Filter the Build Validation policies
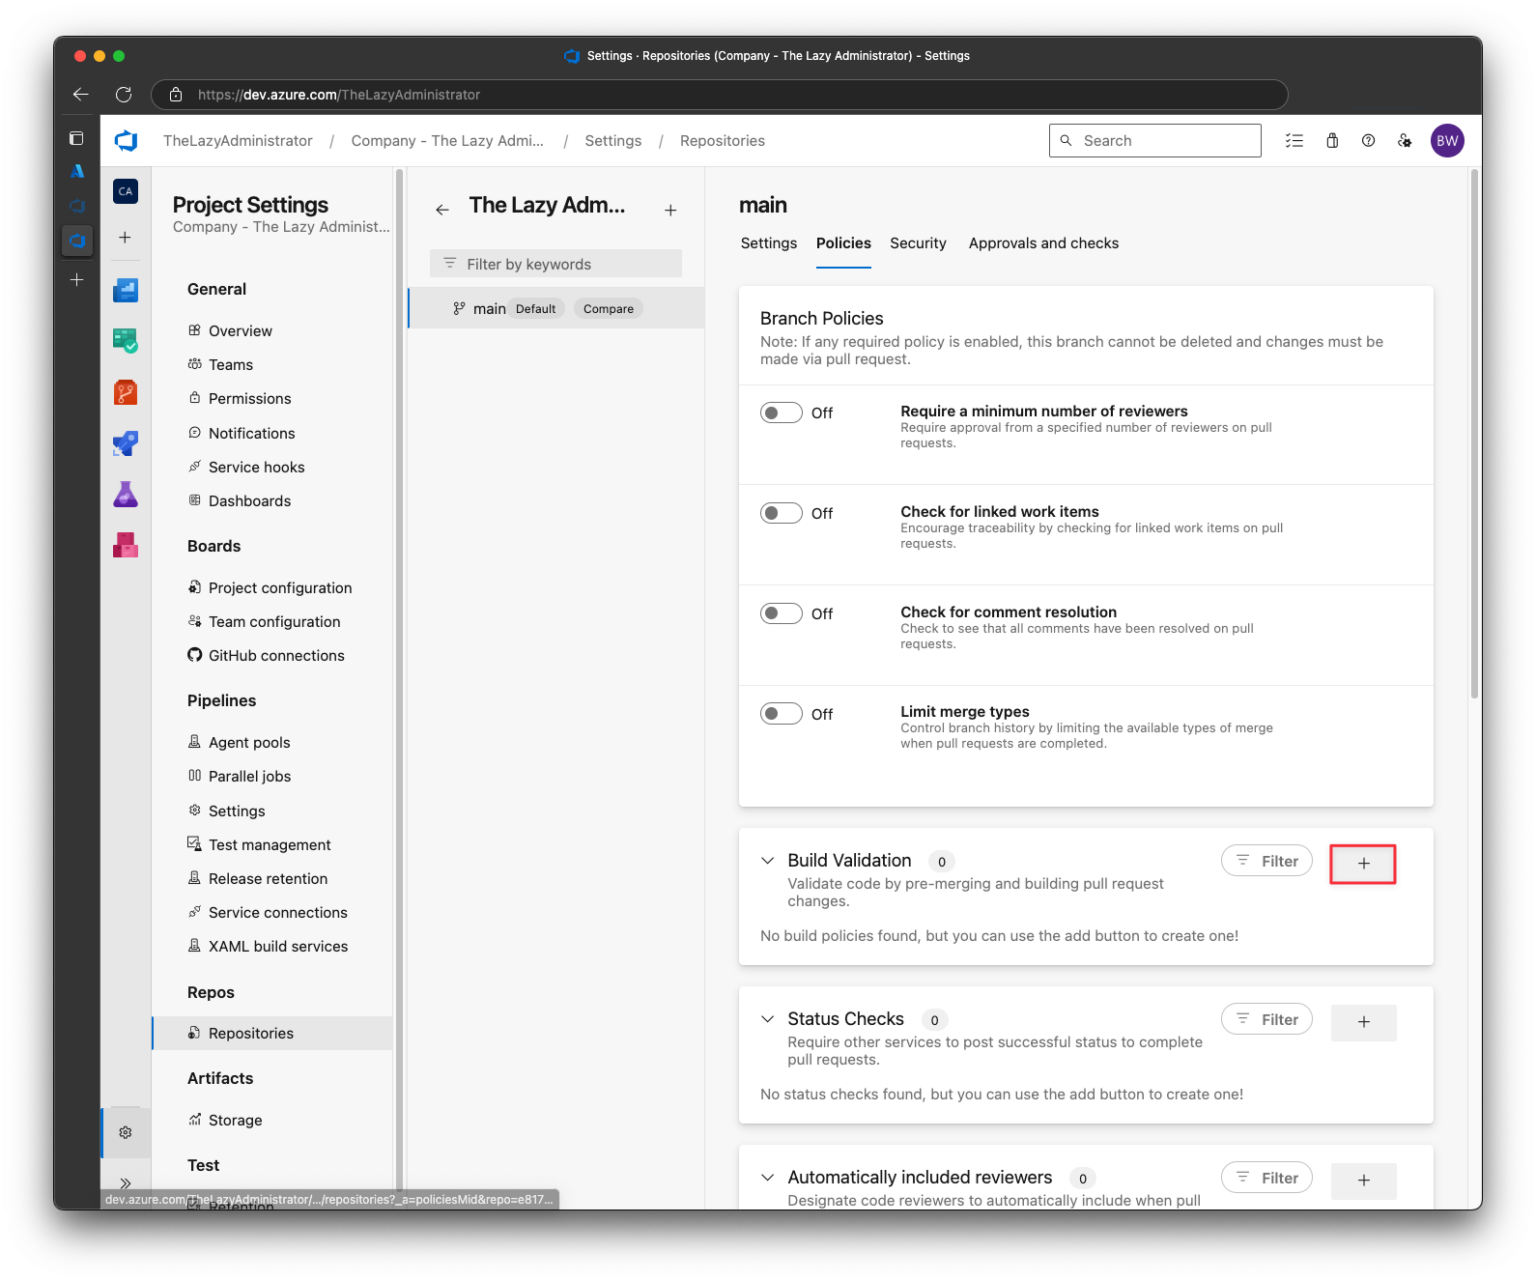The image size is (1536, 1281). point(1266,860)
